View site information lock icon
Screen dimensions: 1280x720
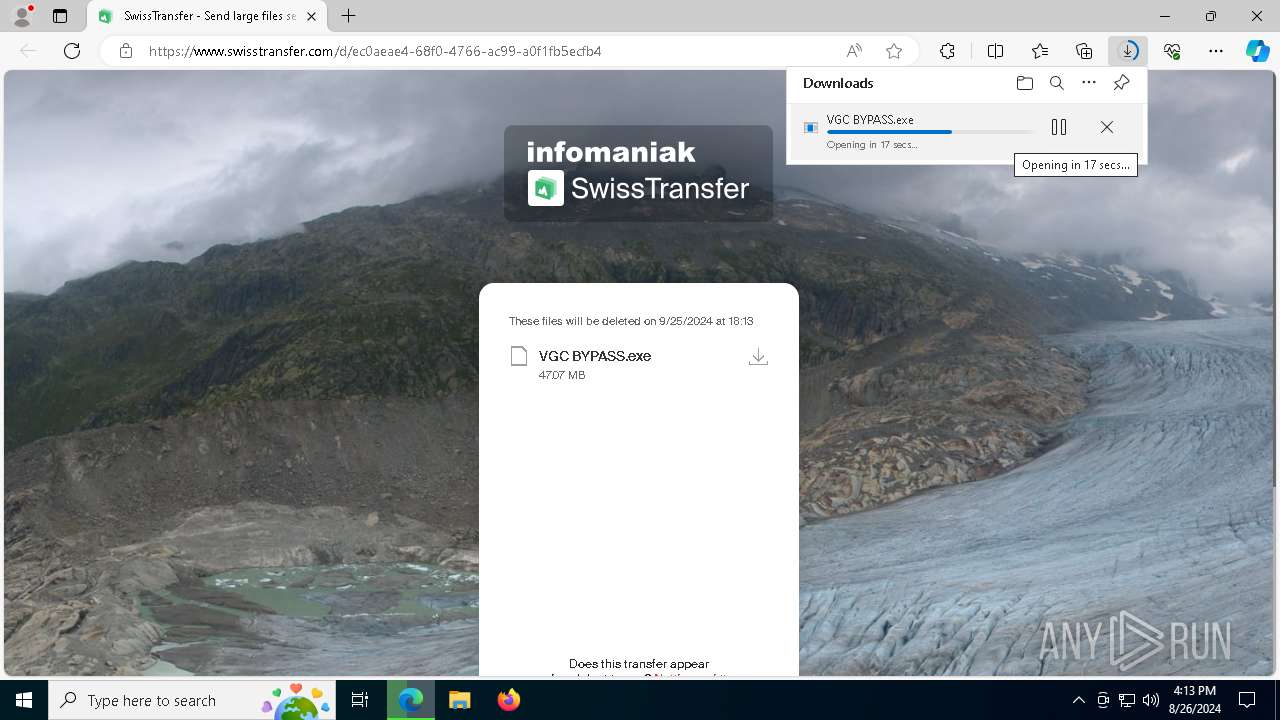[x=126, y=51]
